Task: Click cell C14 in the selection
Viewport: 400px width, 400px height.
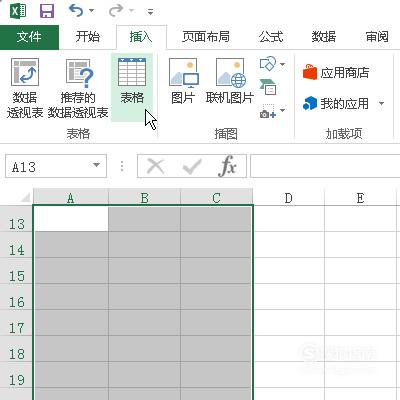Action: coord(216,244)
